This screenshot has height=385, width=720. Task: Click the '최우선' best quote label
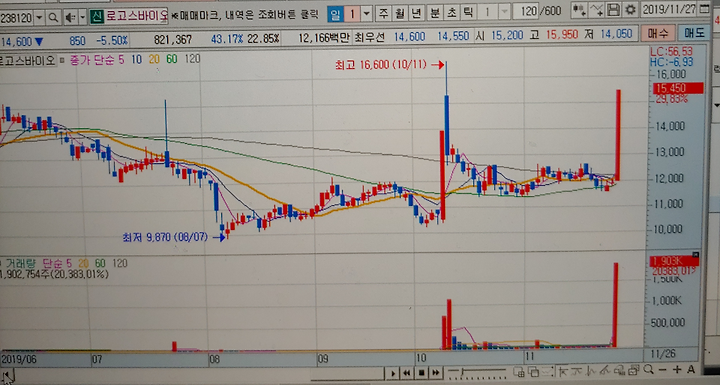pos(369,37)
